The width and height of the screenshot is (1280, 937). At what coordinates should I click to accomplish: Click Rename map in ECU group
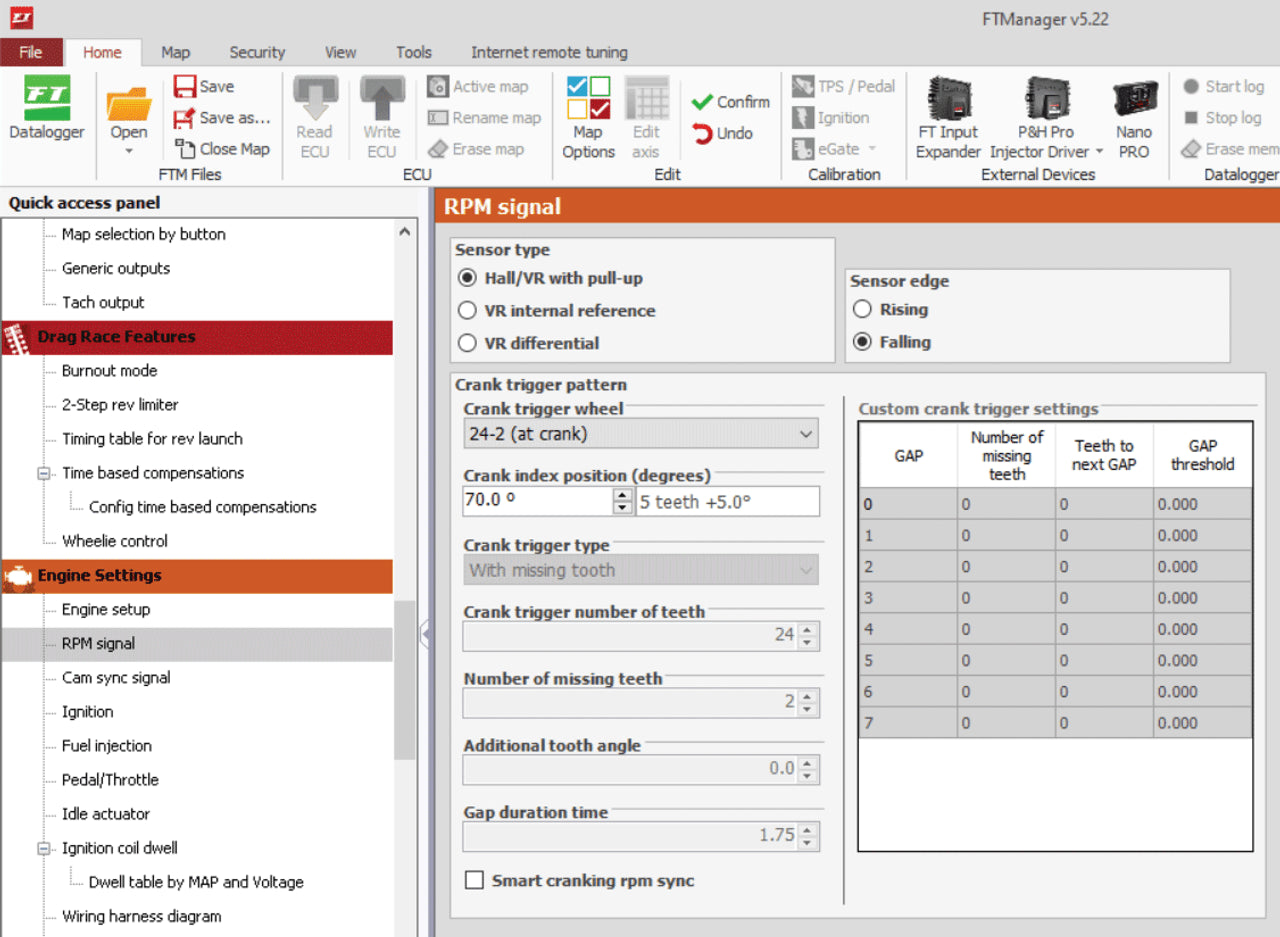tap(484, 118)
